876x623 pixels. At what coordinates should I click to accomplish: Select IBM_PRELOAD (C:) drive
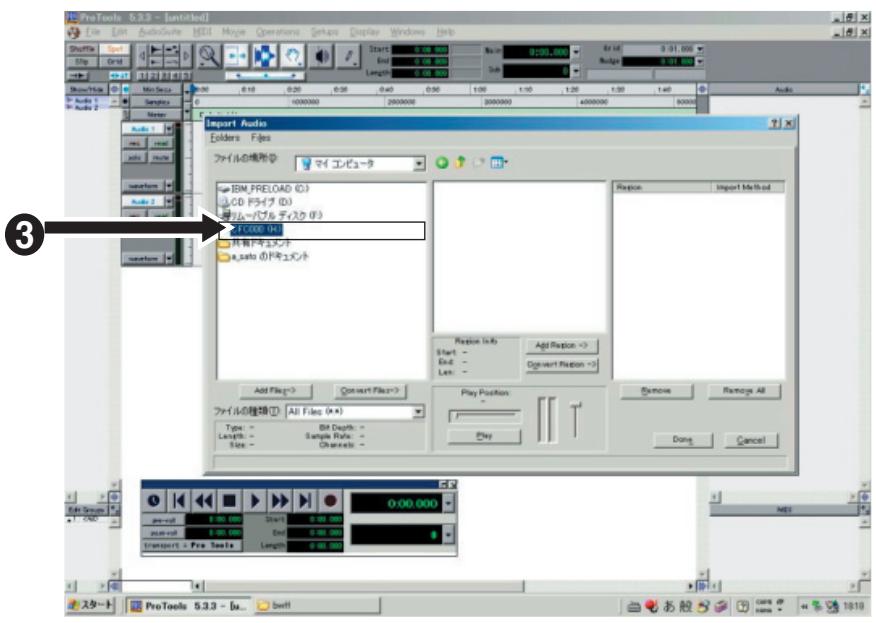point(264,189)
